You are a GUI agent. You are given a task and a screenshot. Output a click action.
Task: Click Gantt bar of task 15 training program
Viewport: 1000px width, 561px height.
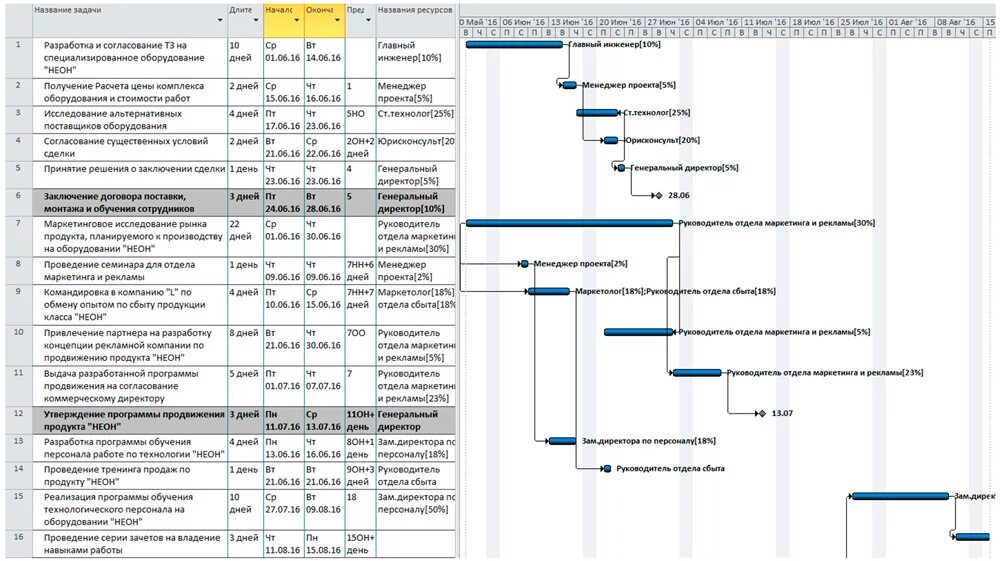(901, 496)
